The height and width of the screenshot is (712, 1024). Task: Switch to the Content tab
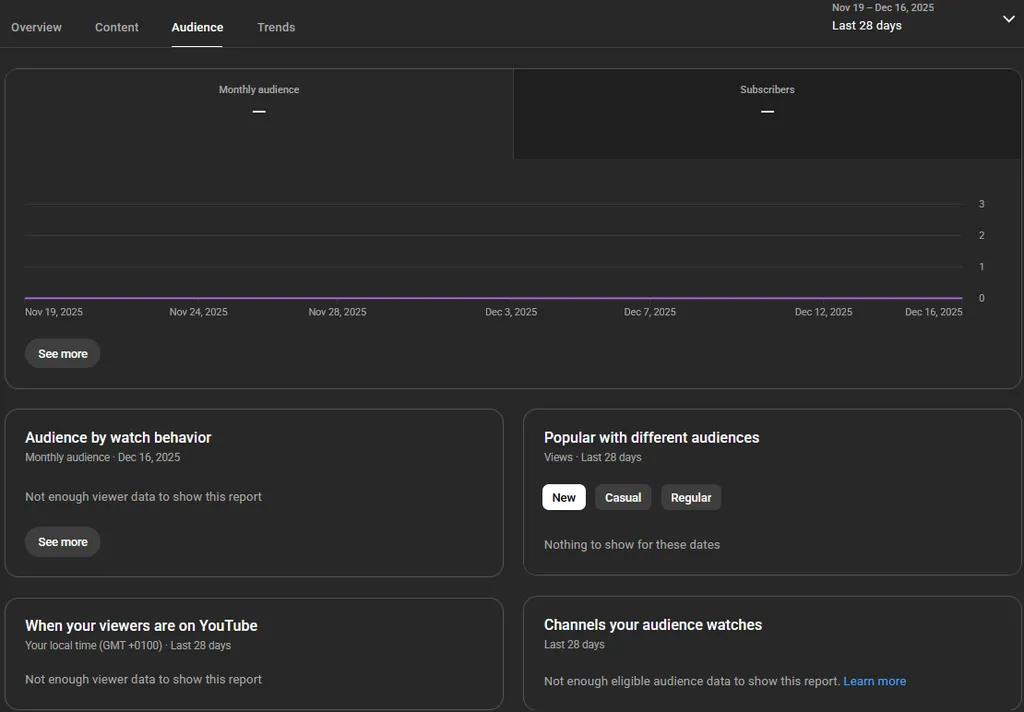click(x=117, y=27)
